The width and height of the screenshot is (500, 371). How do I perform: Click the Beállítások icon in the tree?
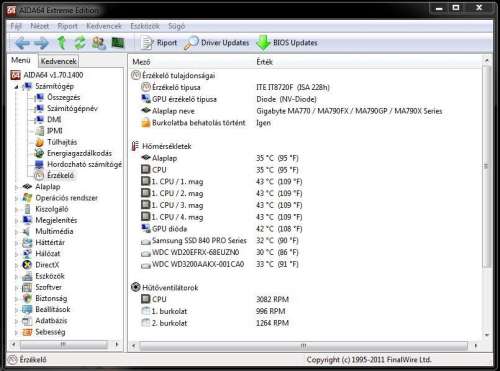pos(27,310)
